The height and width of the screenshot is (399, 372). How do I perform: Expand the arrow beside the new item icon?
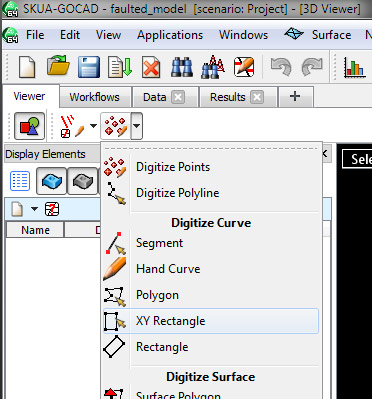[x=34, y=209]
